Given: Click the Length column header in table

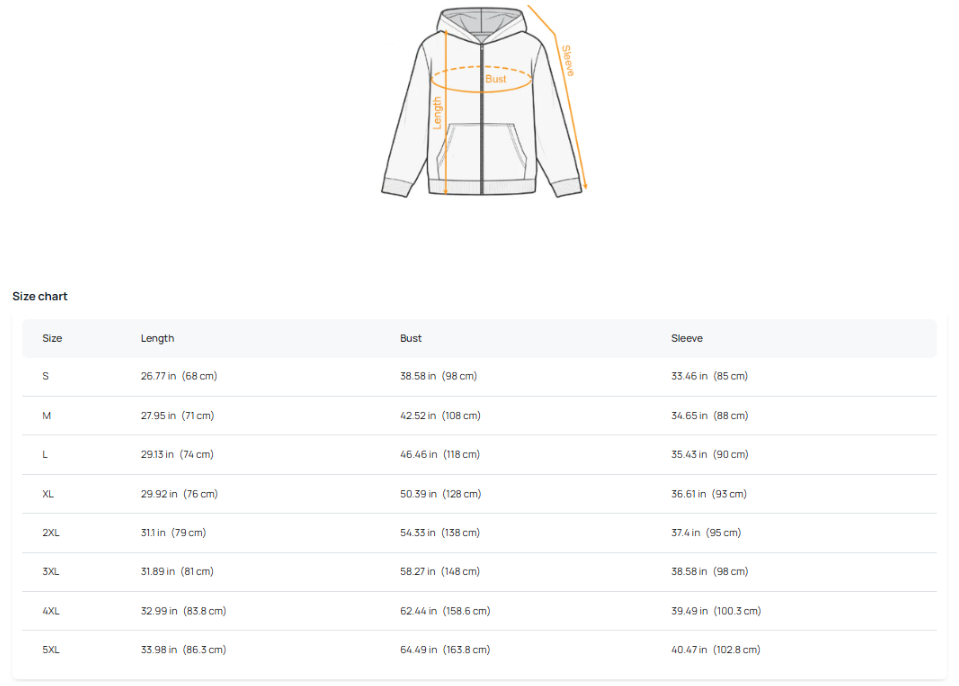Looking at the screenshot, I should (x=157, y=338).
